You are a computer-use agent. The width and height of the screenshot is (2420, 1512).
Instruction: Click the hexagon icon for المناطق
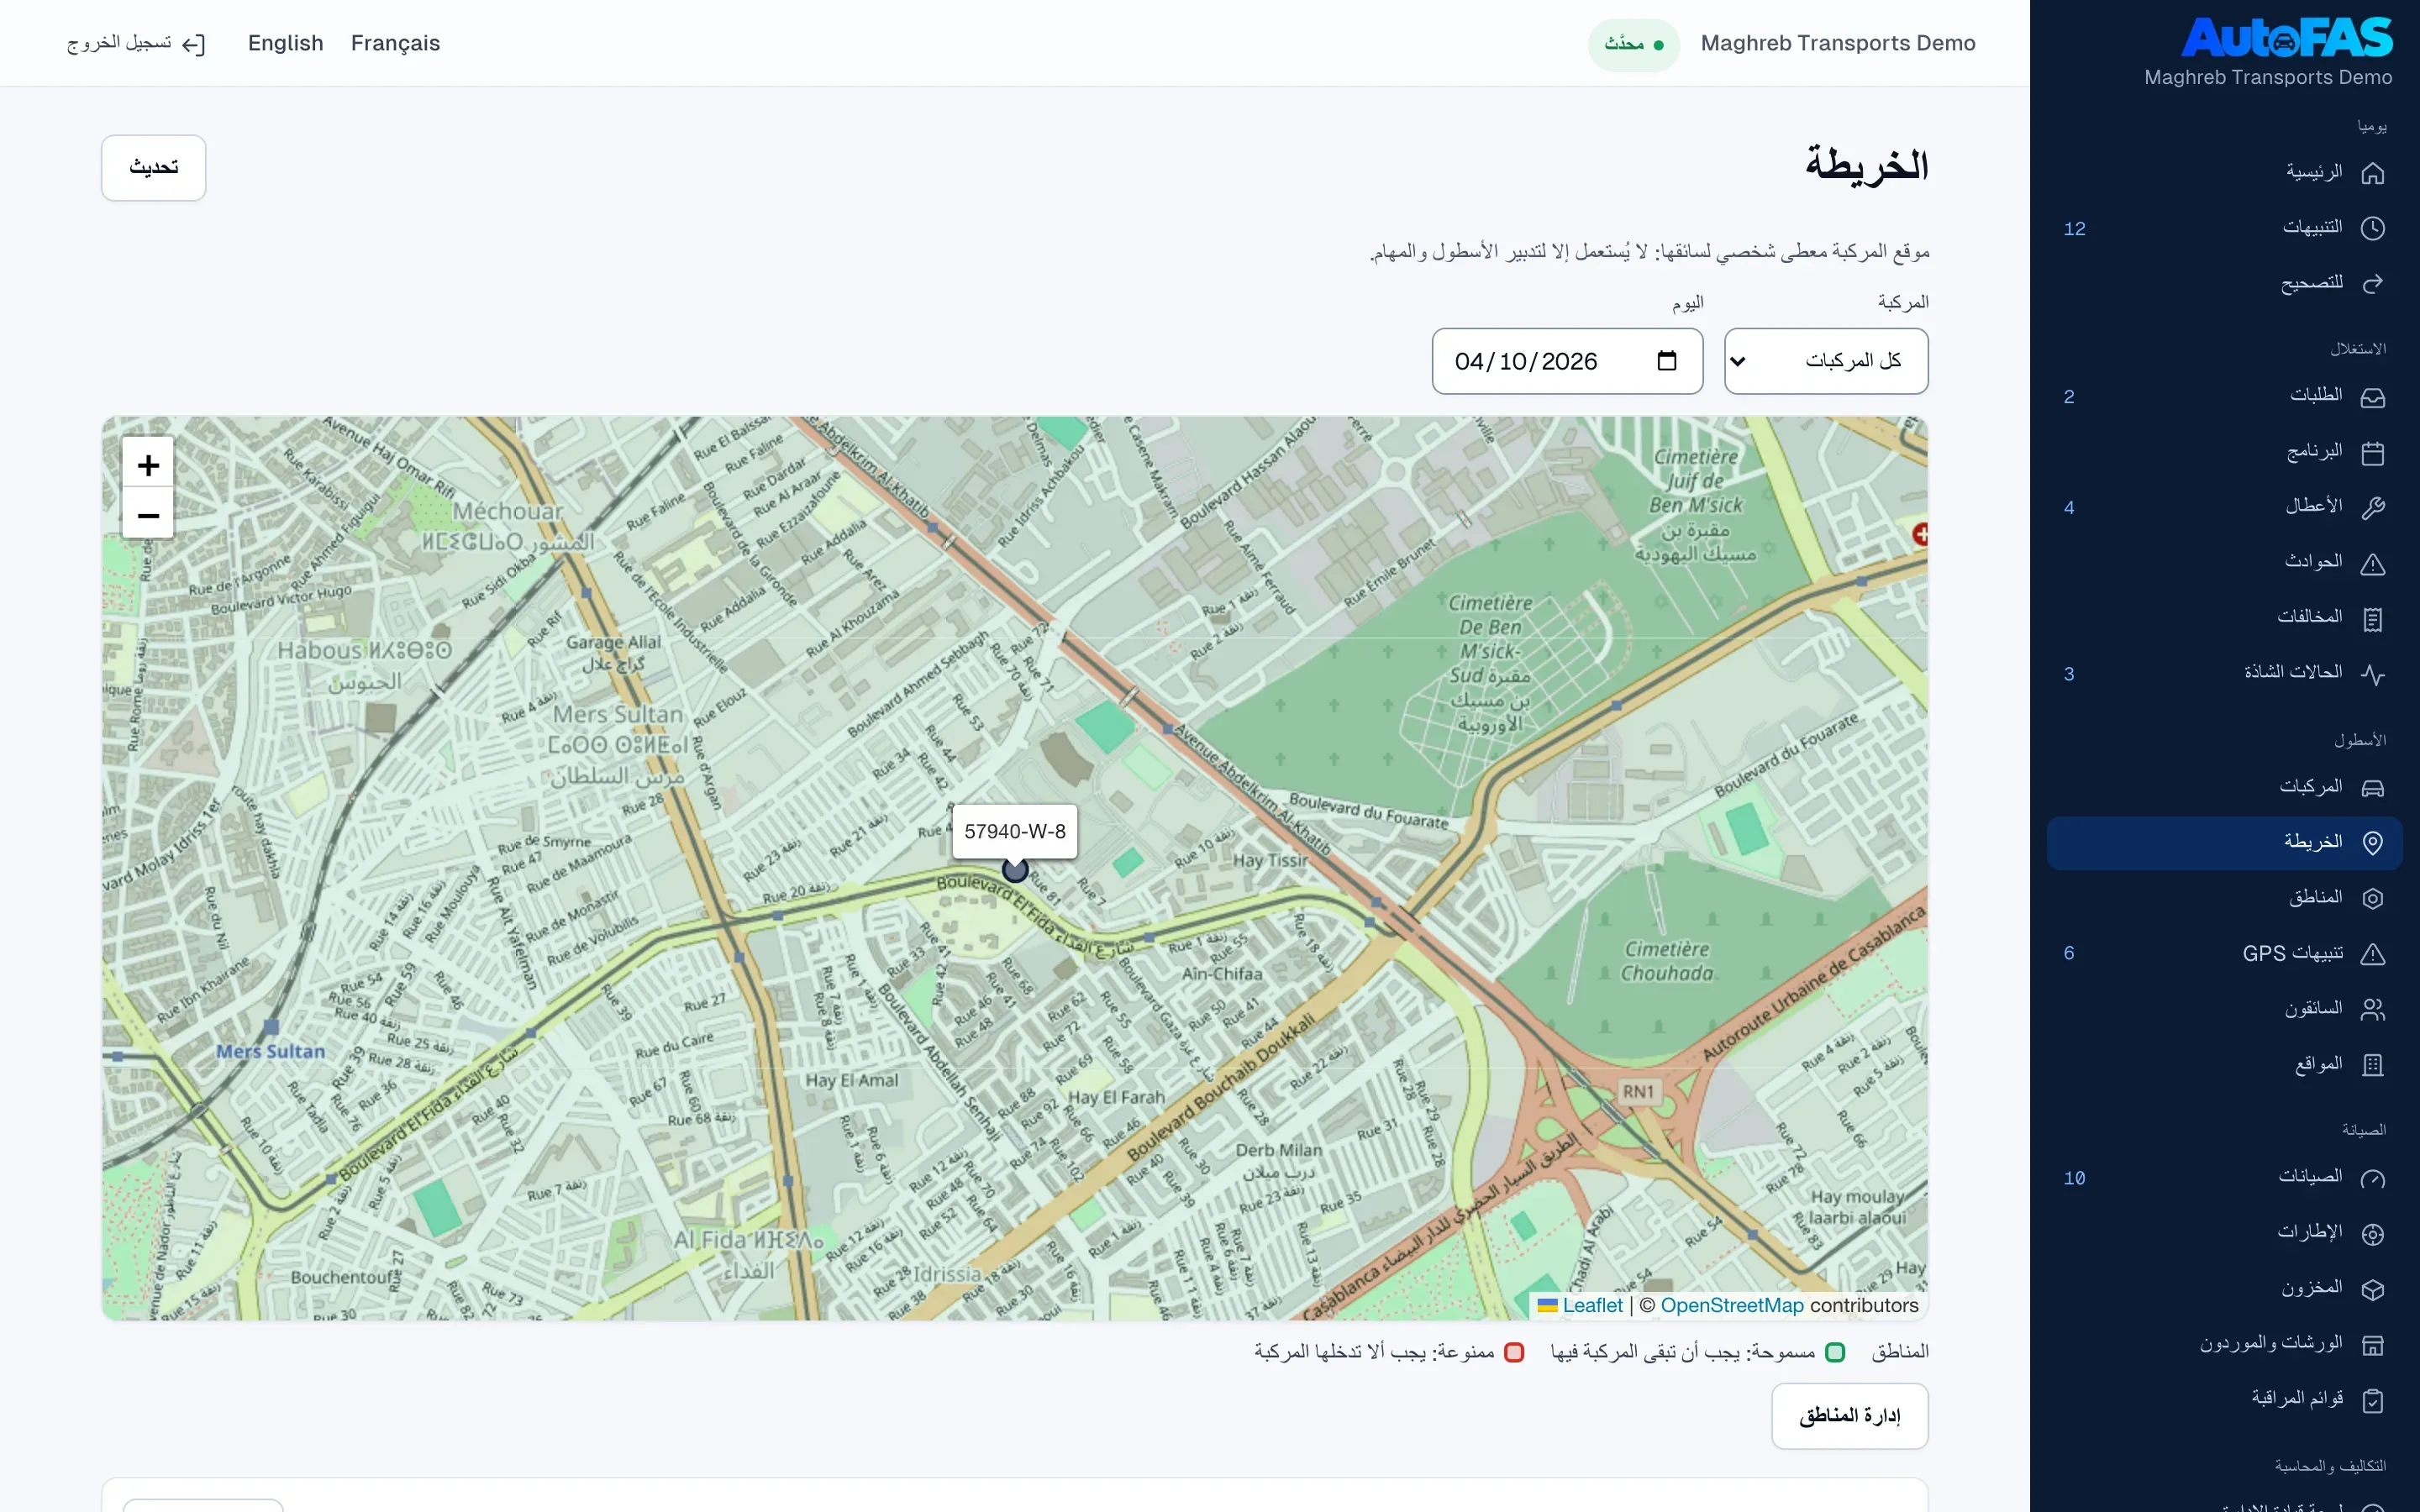[x=2372, y=898]
